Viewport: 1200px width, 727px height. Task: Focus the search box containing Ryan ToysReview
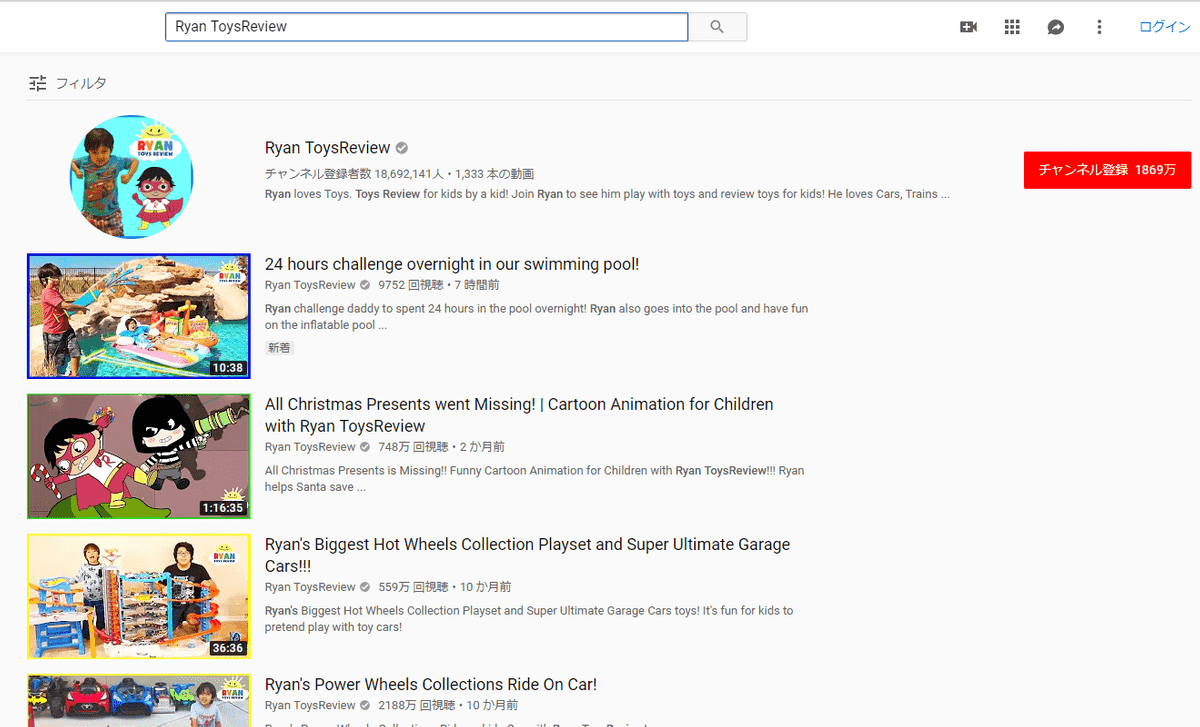427,27
